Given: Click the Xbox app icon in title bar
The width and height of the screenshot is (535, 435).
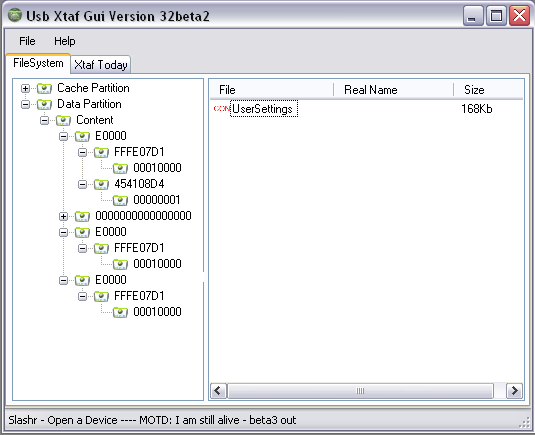Looking at the screenshot, I should point(15,15).
